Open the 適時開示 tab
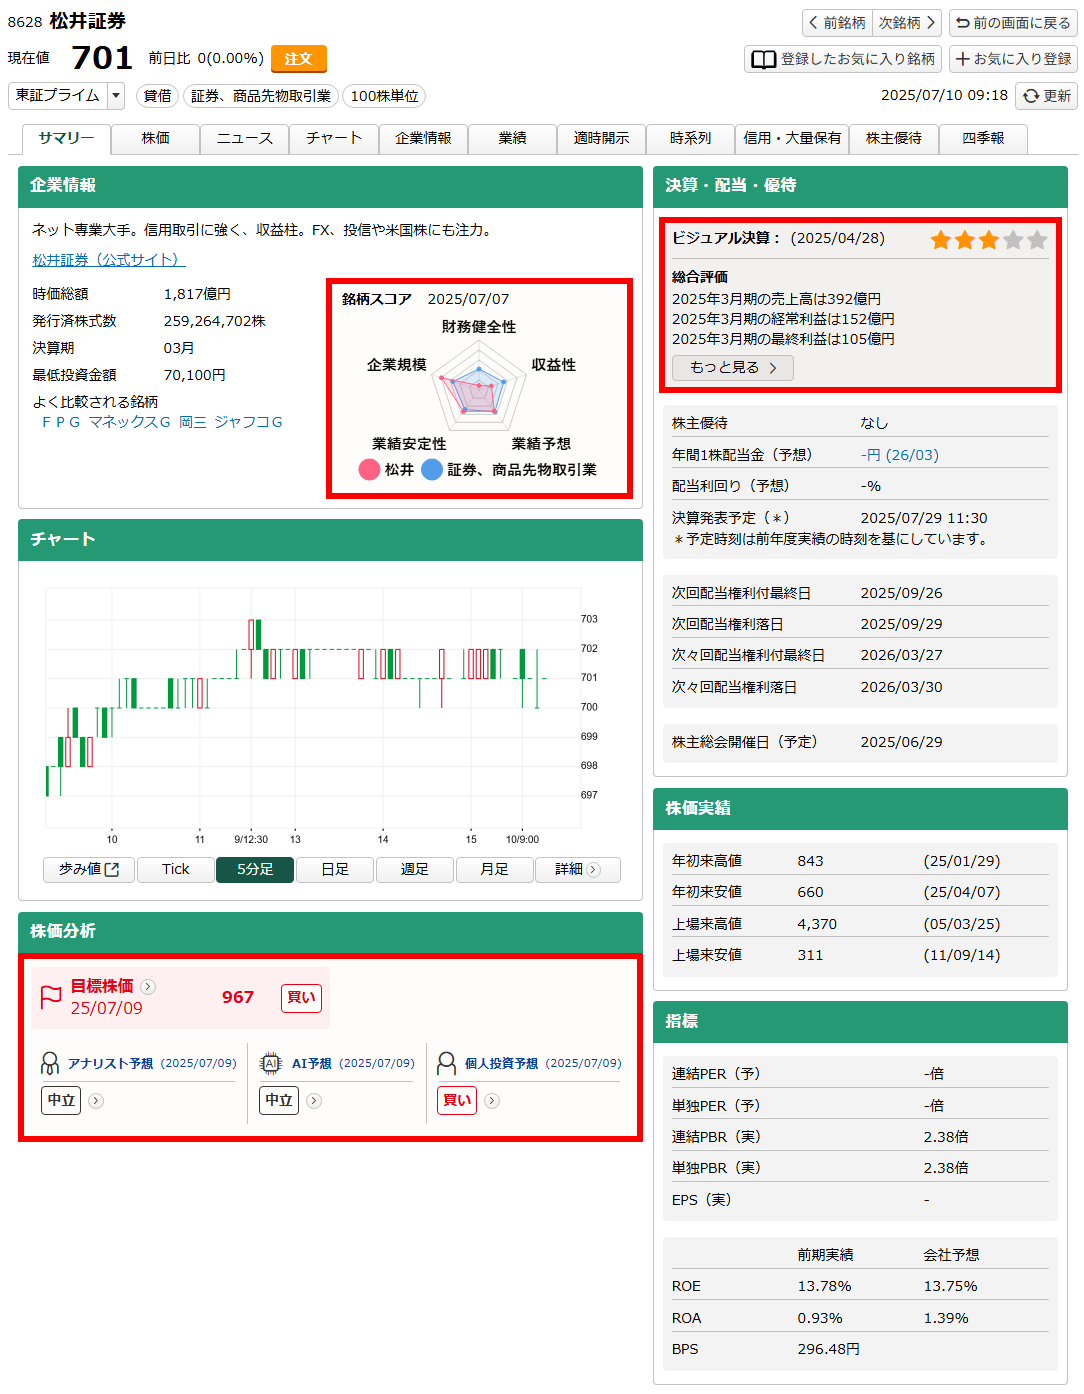The width and height of the screenshot is (1084, 1394). (601, 139)
